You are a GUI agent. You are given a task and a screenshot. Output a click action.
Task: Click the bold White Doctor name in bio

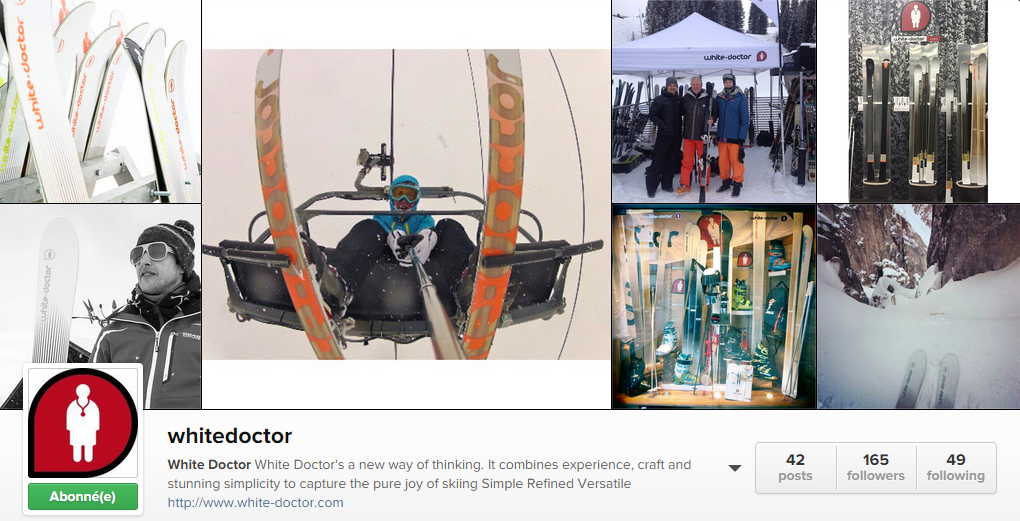coord(209,464)
